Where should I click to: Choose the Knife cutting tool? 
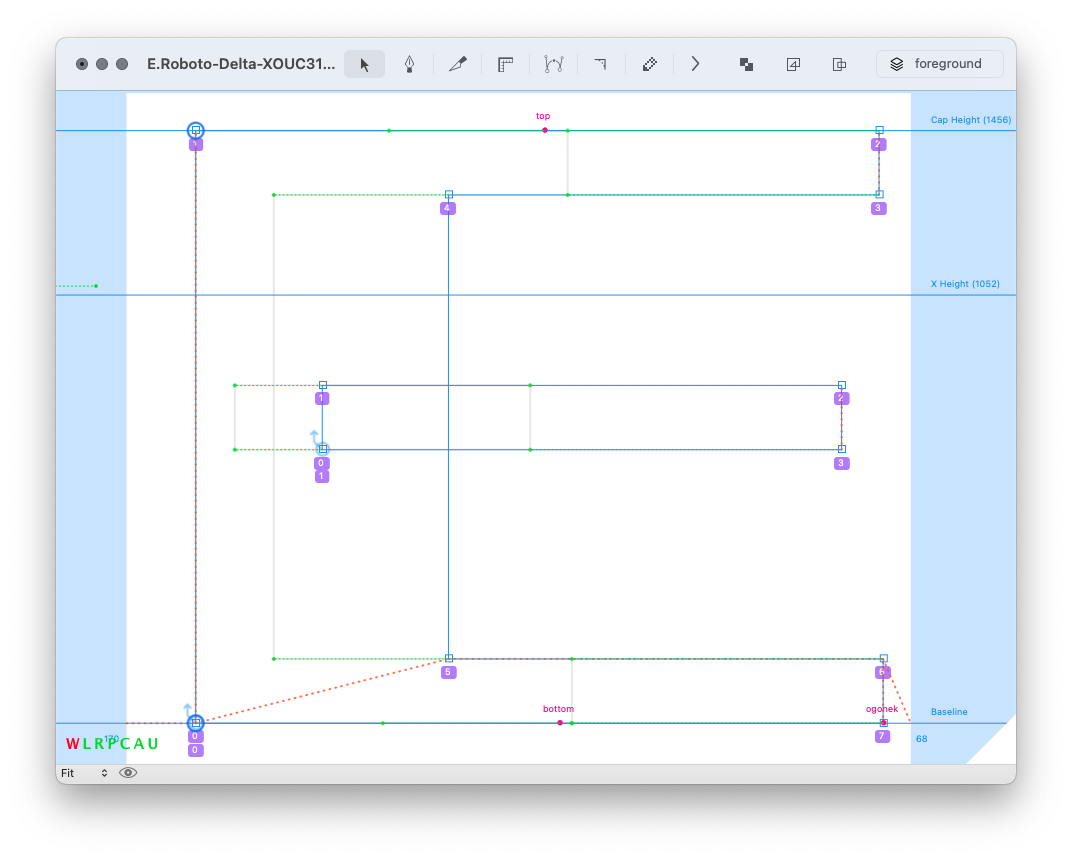click(x=458, y=64)
